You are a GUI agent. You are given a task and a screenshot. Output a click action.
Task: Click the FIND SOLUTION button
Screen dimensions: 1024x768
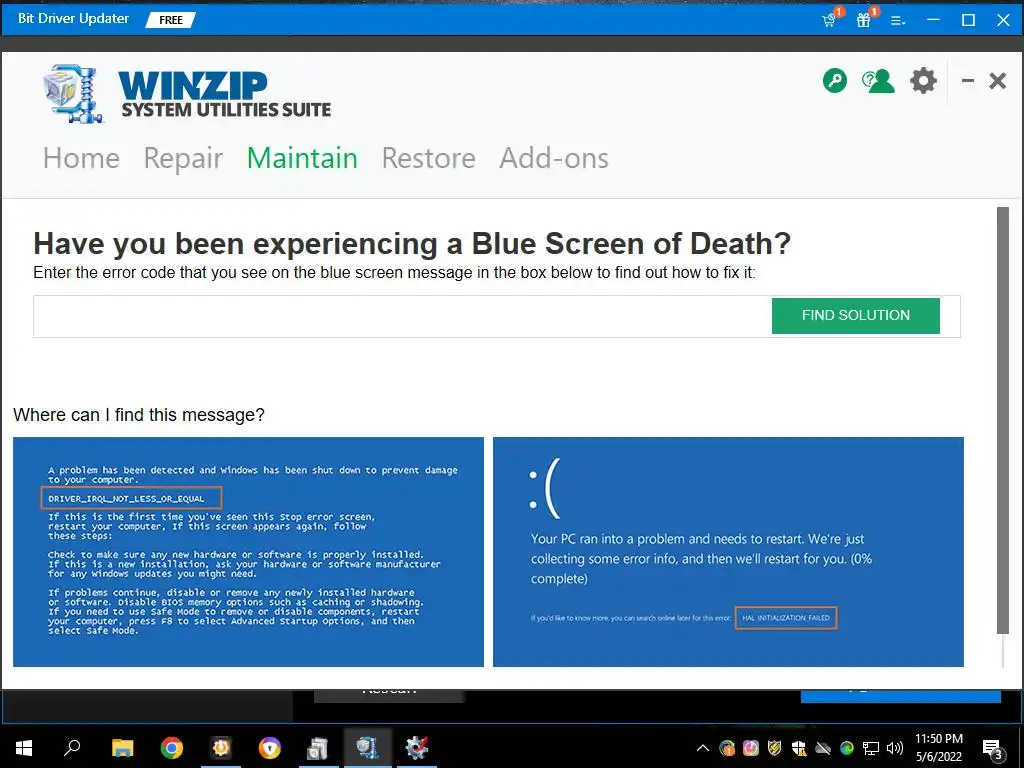(856, 315)
